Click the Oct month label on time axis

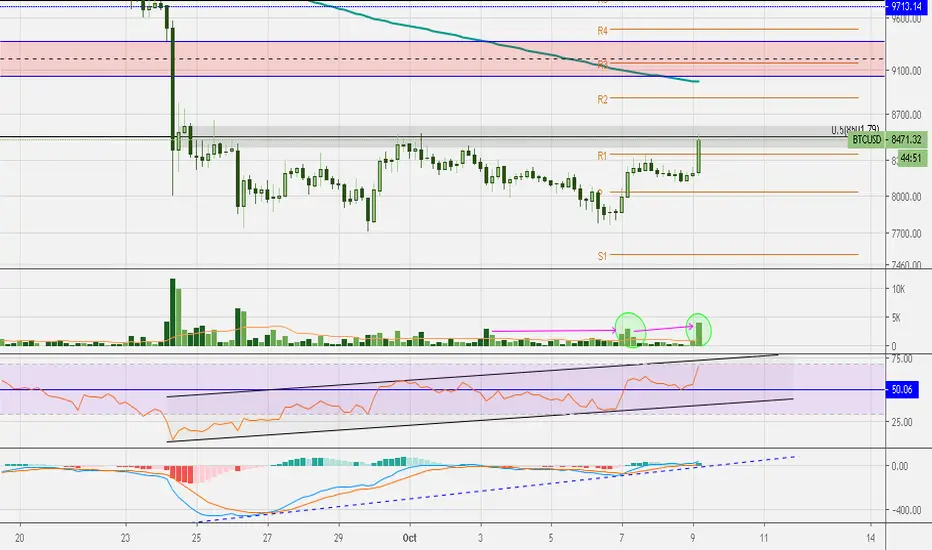click(410, 538)
